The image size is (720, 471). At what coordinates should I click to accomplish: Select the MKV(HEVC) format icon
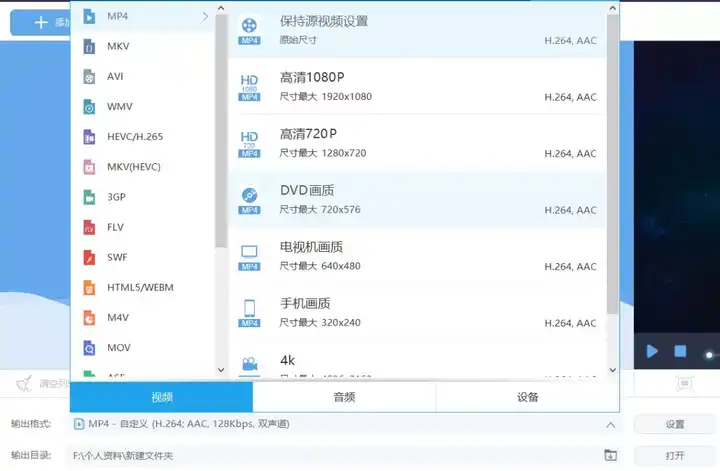89,167
